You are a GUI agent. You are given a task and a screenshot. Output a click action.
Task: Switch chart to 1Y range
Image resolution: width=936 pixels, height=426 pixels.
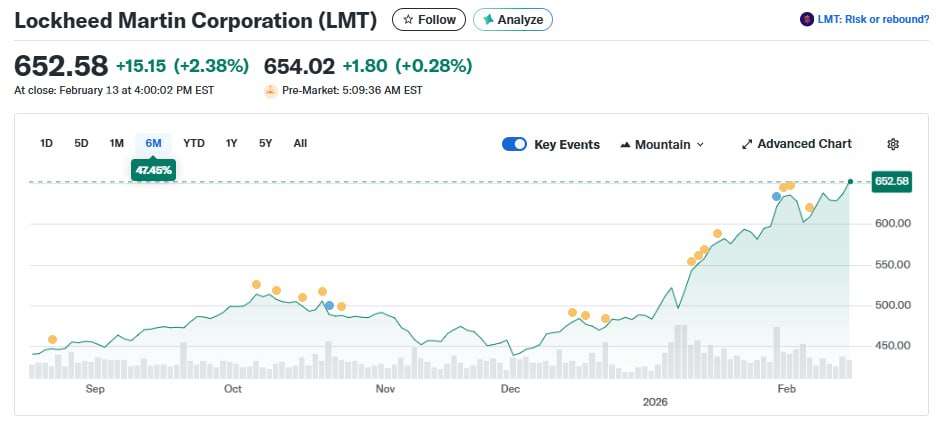(231, 143)
